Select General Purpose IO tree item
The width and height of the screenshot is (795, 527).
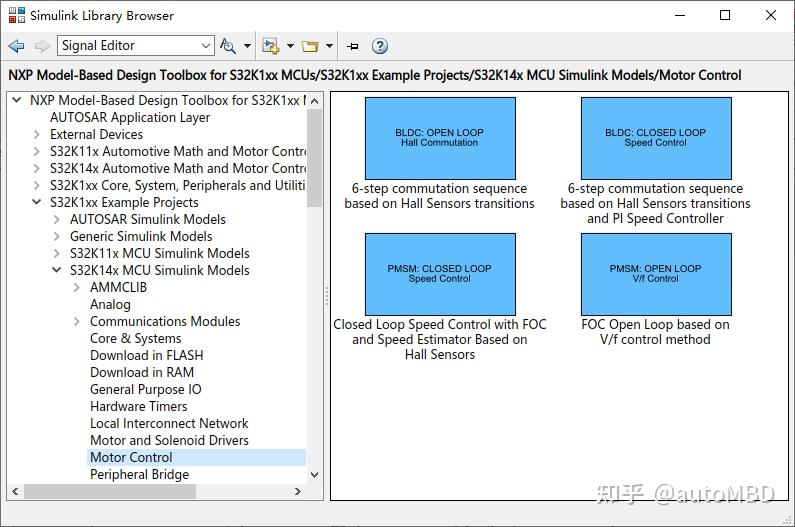click(146, 389)
